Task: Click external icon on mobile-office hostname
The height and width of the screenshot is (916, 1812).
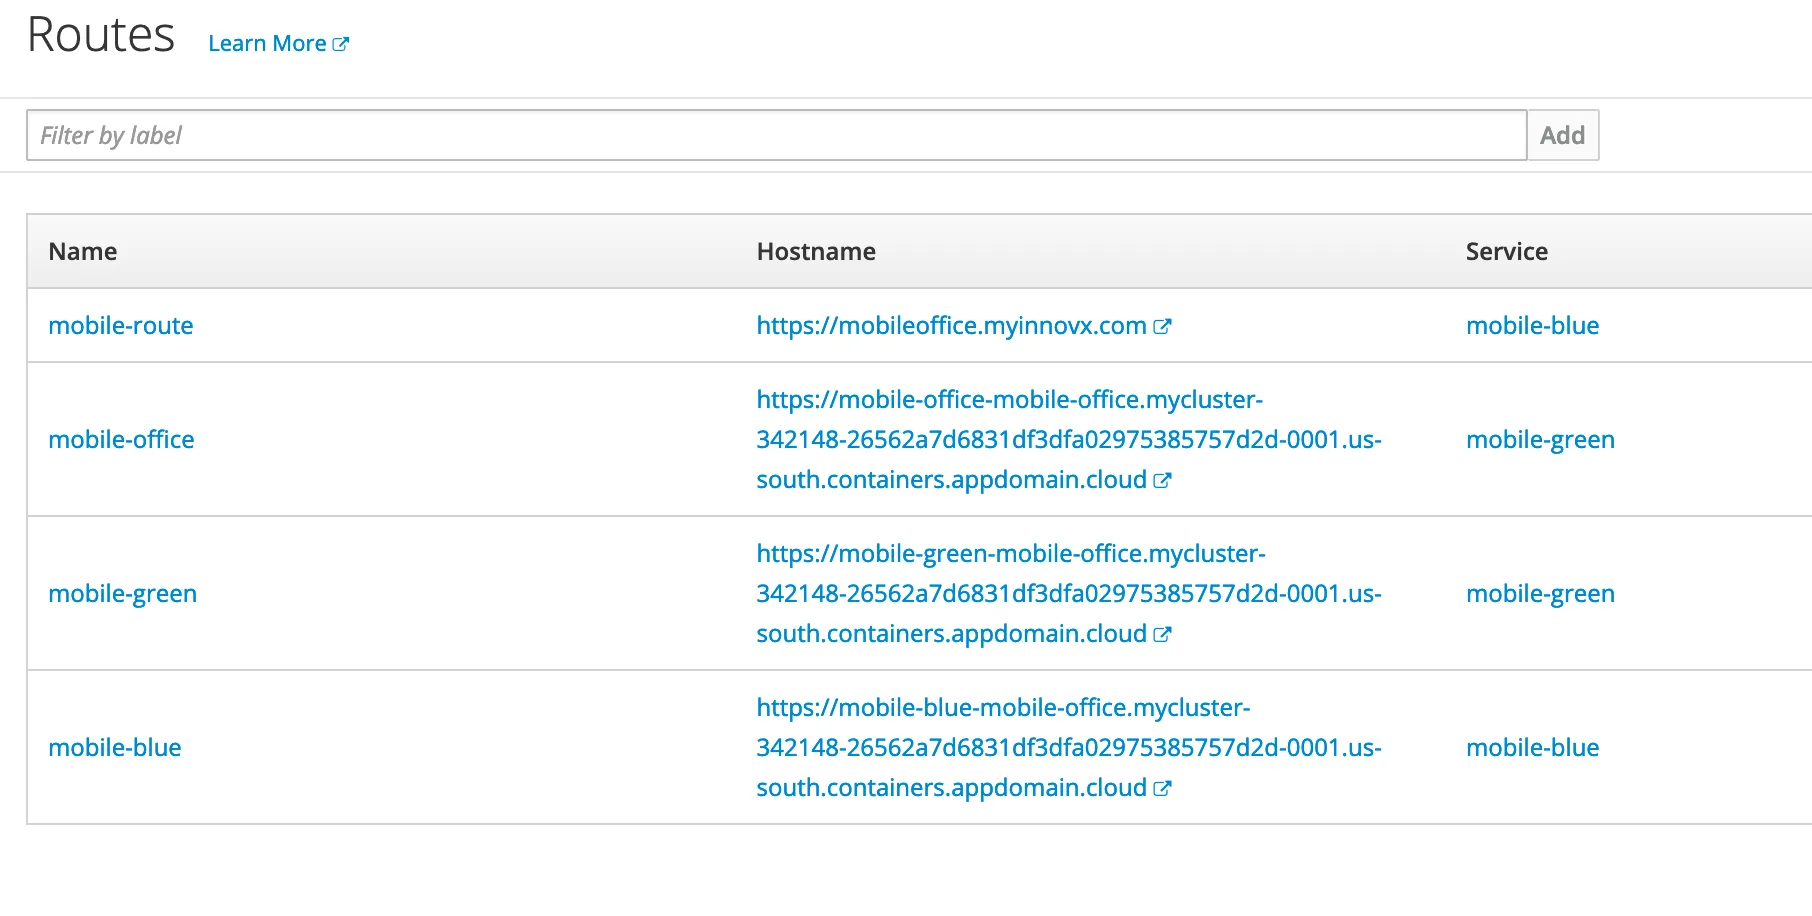Action: click(1162, 480)
